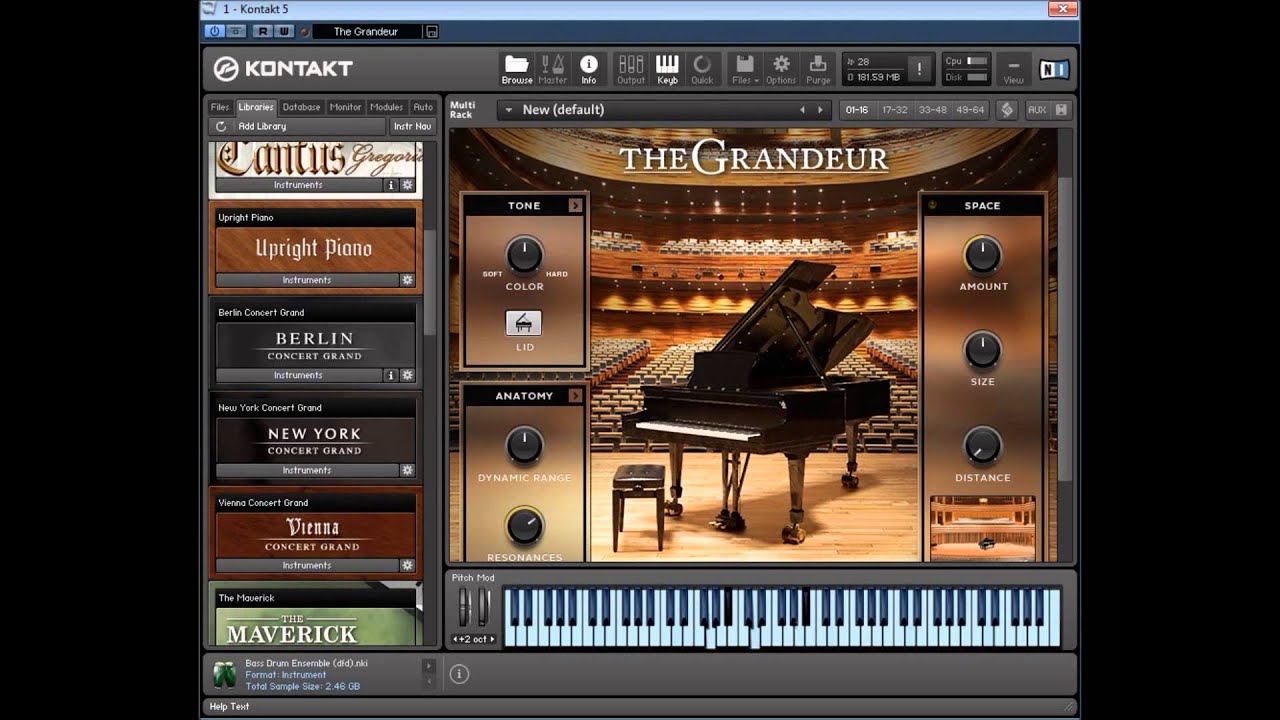The height and width of the screenshot is (720, 1280).
Task: Switch to the Libraries tab
Action: tap(256, 107)
